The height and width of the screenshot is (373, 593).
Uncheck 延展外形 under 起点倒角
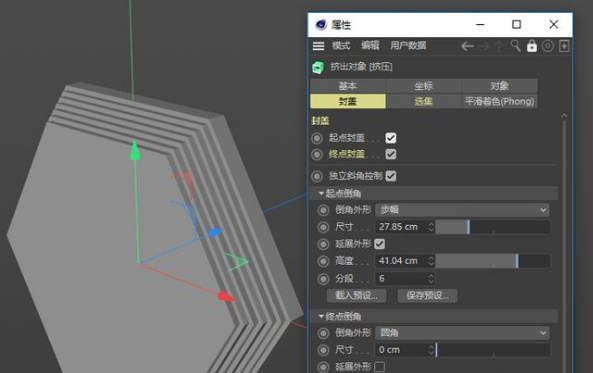click(379, 244)
